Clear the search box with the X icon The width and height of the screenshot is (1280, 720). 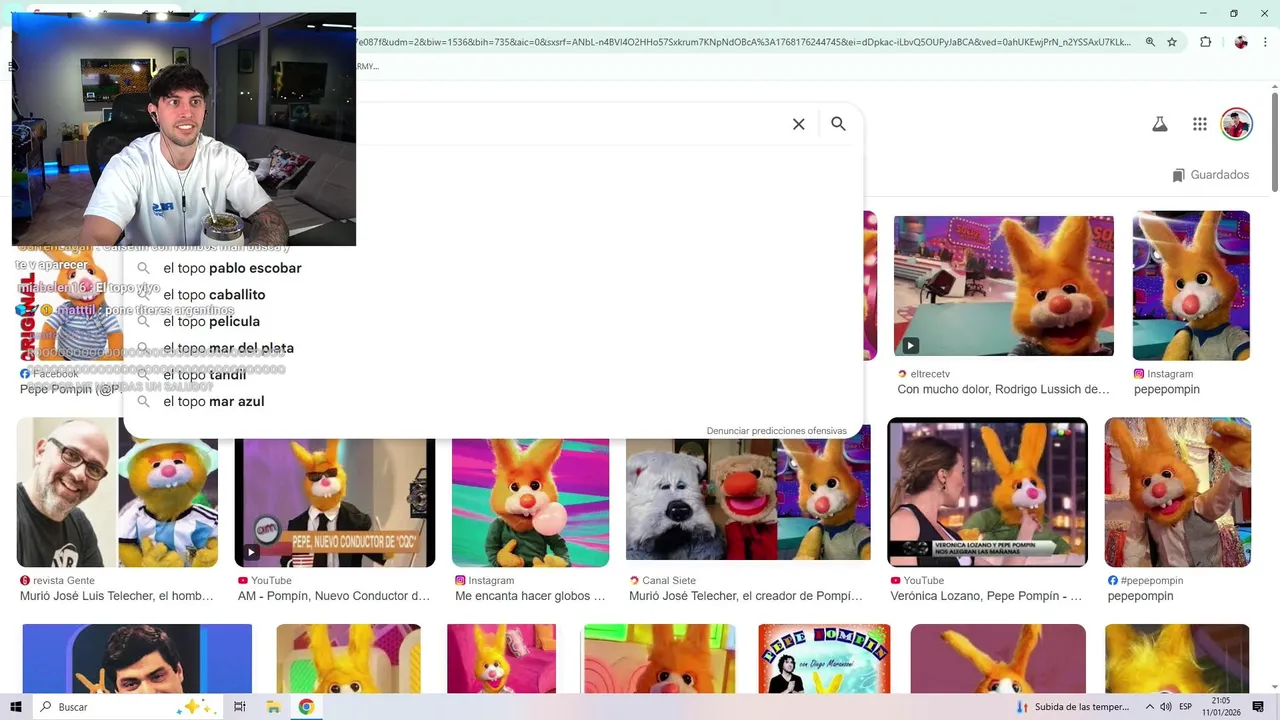click(x=798, y=124)
